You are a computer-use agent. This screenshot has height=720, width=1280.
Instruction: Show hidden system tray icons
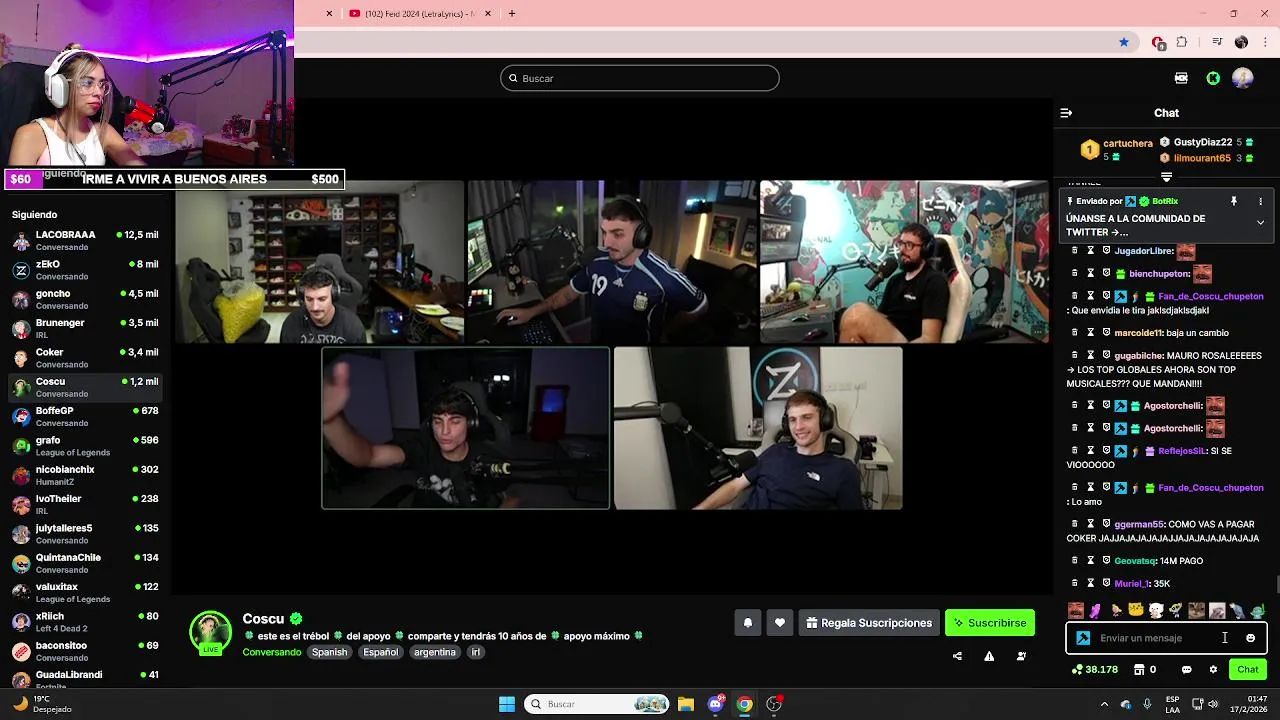(1107, 704)
